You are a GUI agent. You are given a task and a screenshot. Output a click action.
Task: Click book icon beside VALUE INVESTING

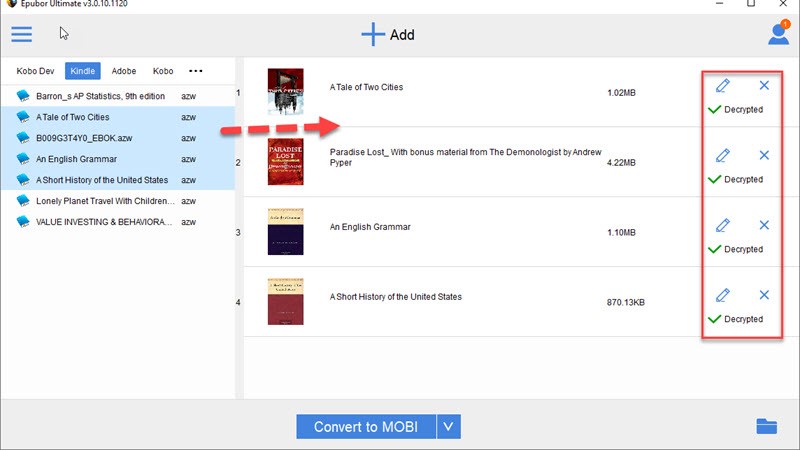click(23, 221)
